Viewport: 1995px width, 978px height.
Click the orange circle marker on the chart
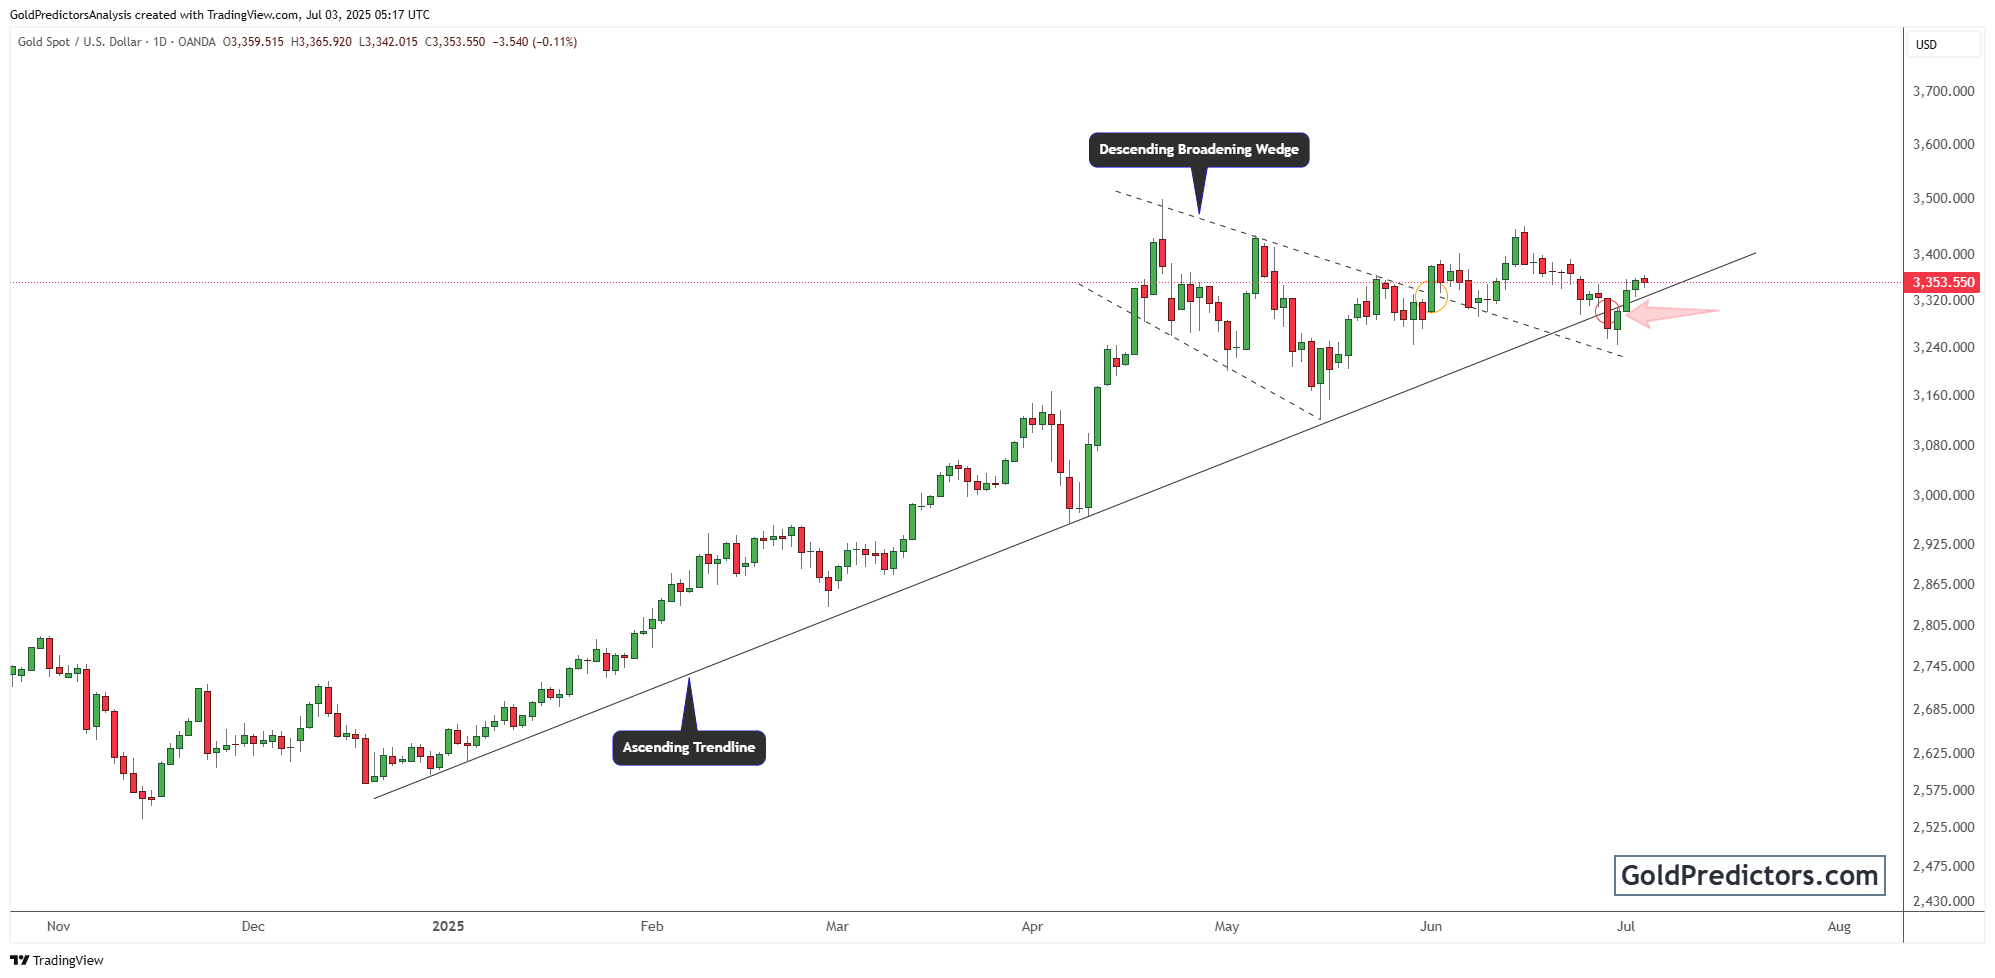1432,297
